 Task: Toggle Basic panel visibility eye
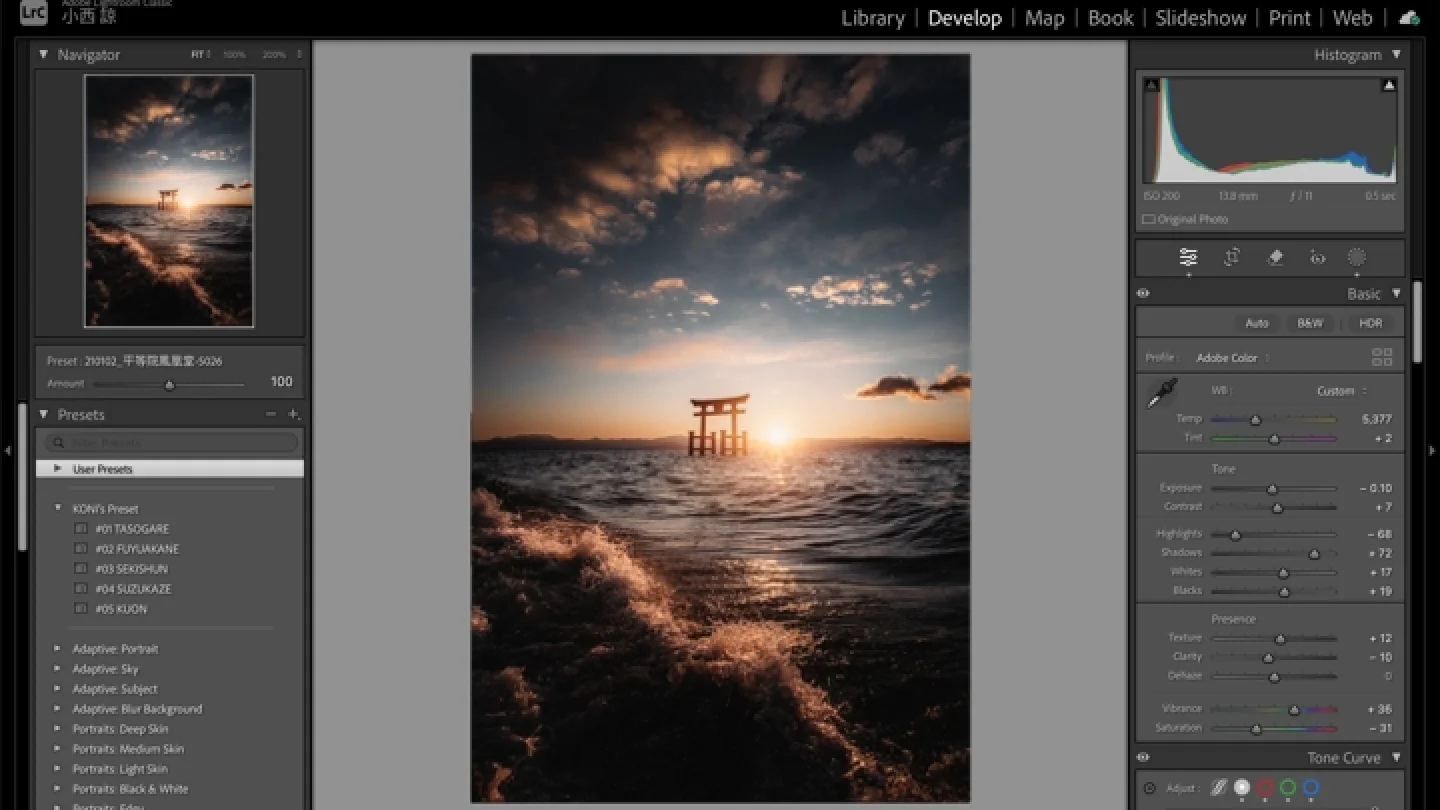(x=1143, y=293)
